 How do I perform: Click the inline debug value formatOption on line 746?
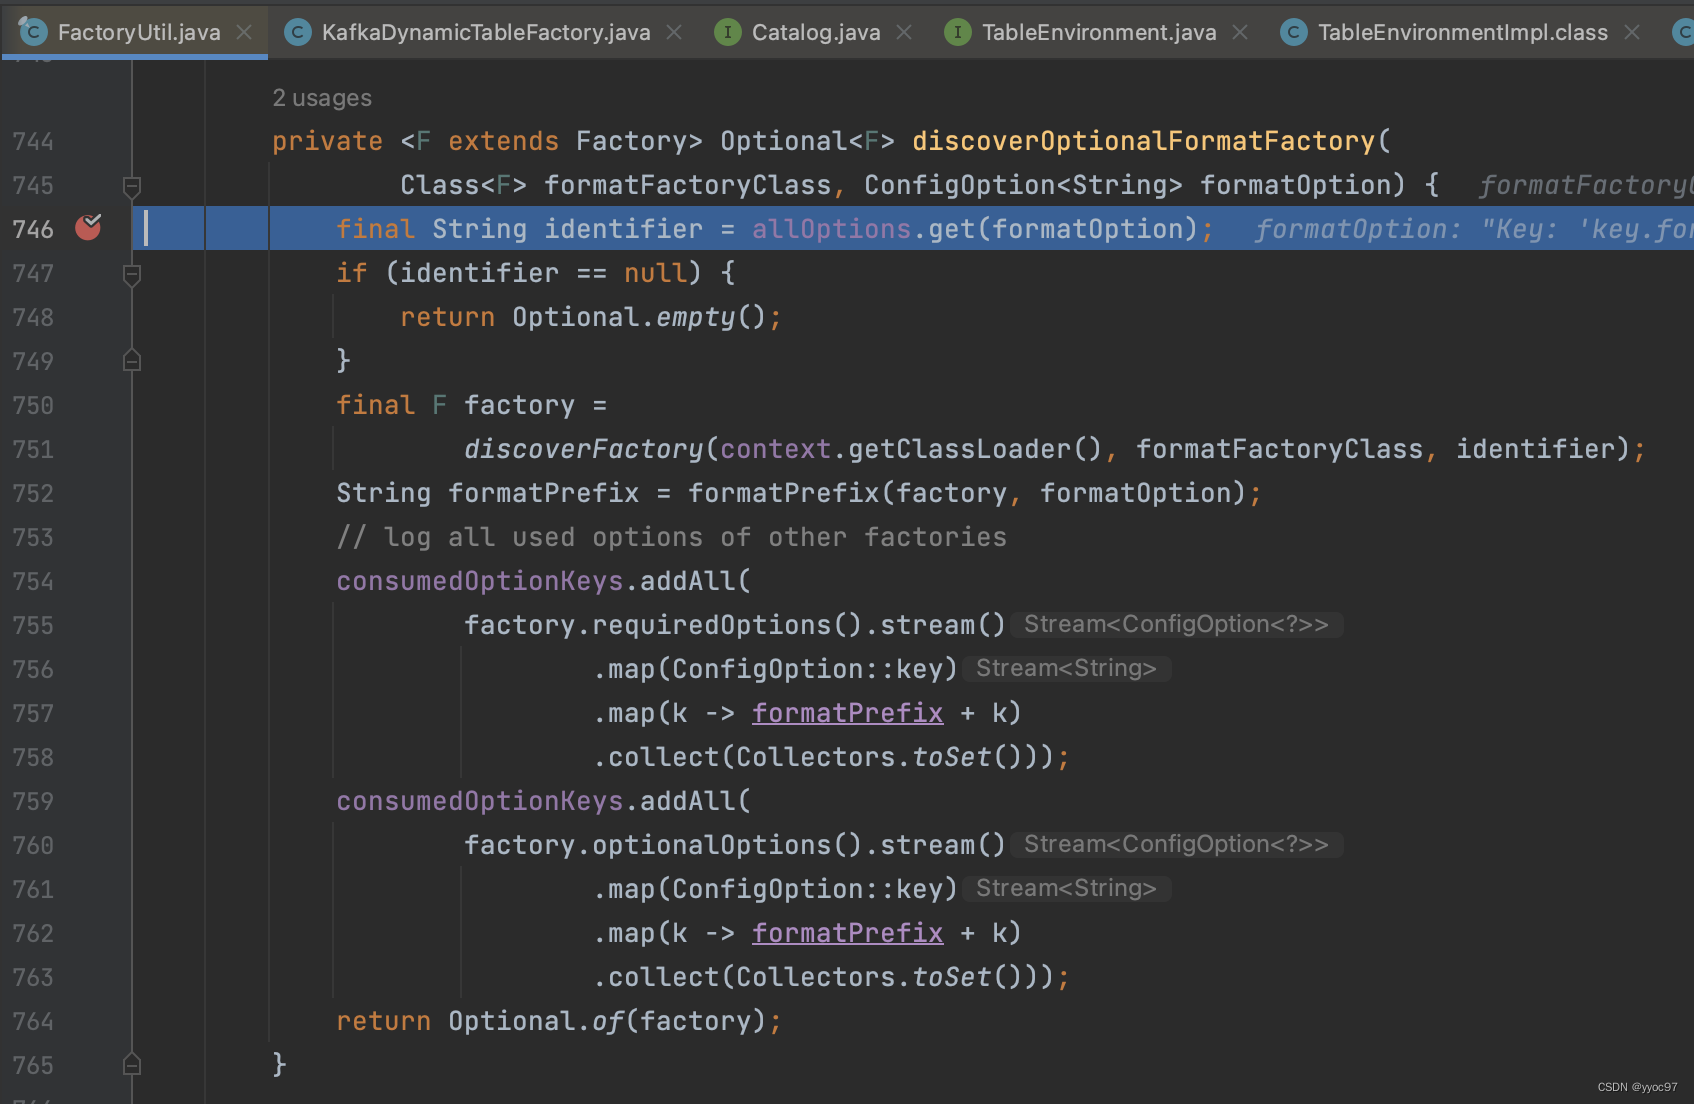1474,229
